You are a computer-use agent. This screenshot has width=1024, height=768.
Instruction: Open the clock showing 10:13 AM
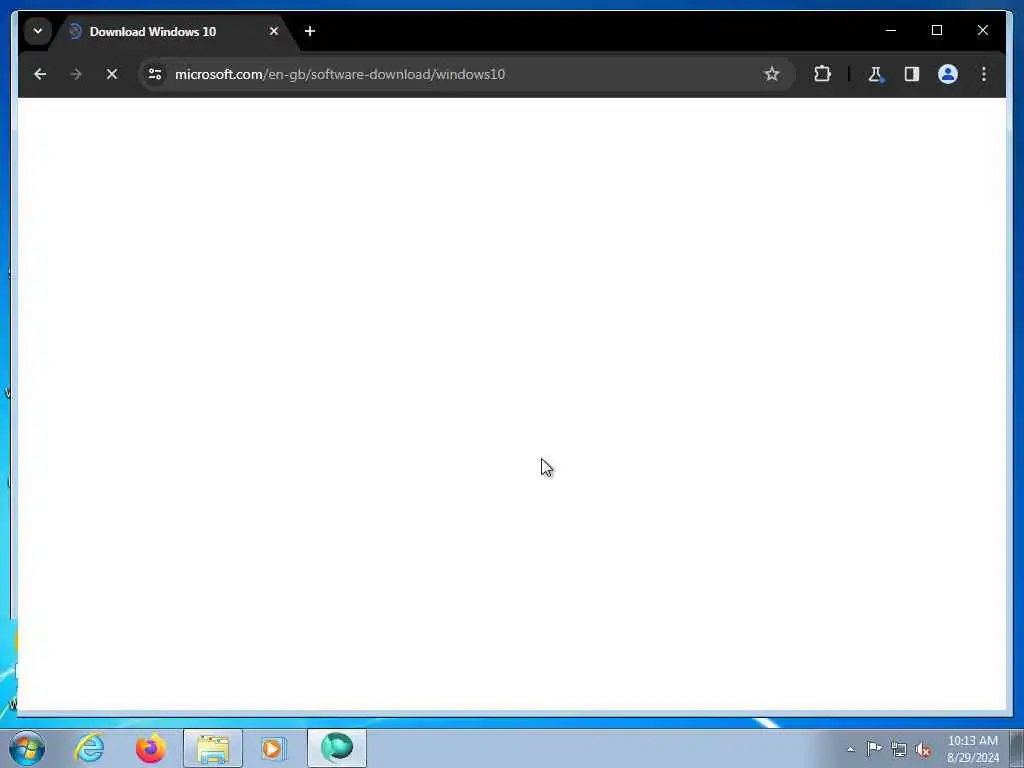click(972, 748)
